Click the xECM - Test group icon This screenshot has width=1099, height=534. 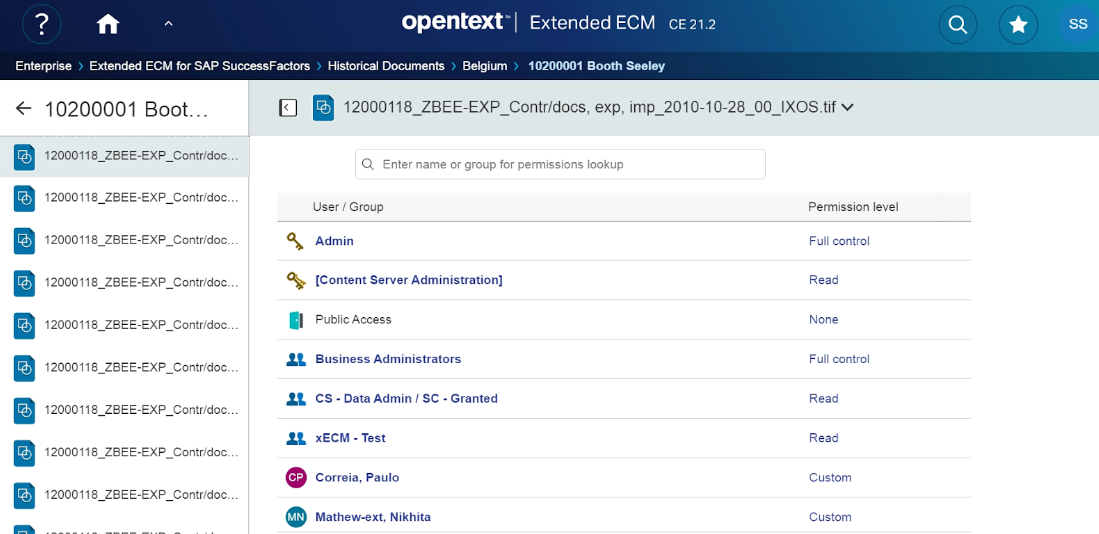pyautogui.click(x=295, y=438)
